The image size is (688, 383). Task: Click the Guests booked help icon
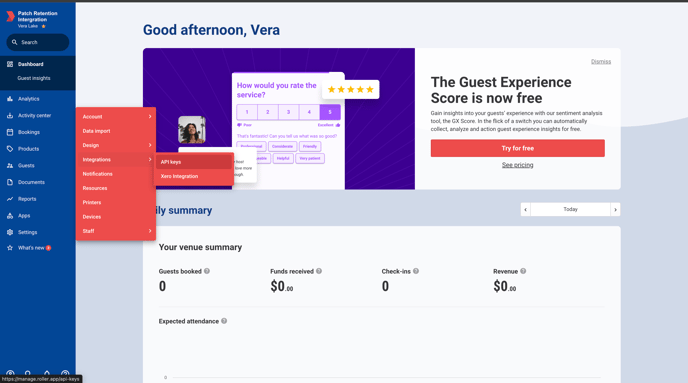point(207,271)
